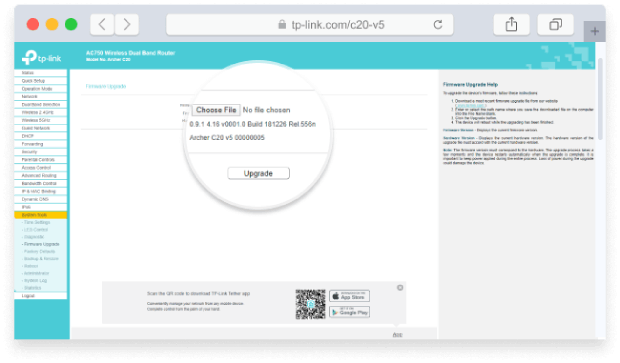The width and height of the screenshot is (620, 363).
Task: Open Time Settings under System Tools
Action: [x=37, y=222]
